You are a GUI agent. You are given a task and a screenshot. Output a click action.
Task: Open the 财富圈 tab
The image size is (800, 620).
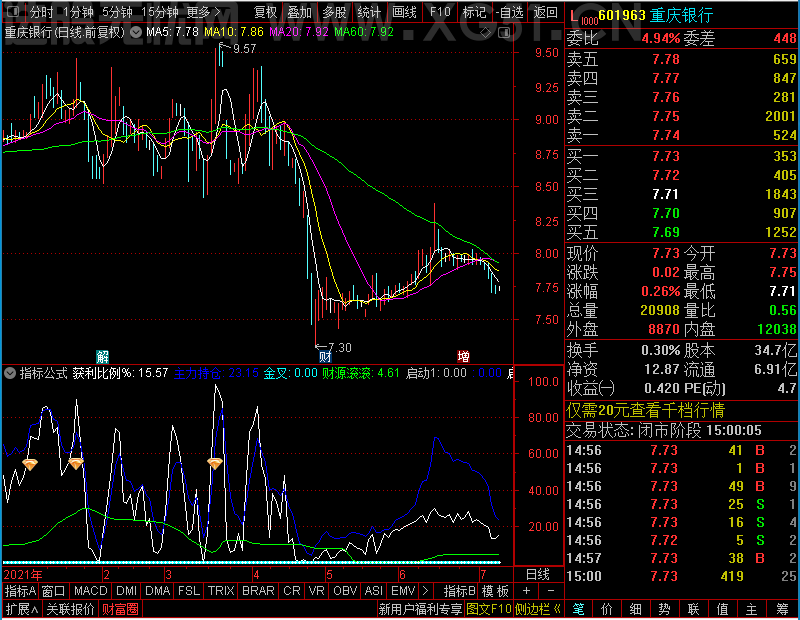pos(120,609)
